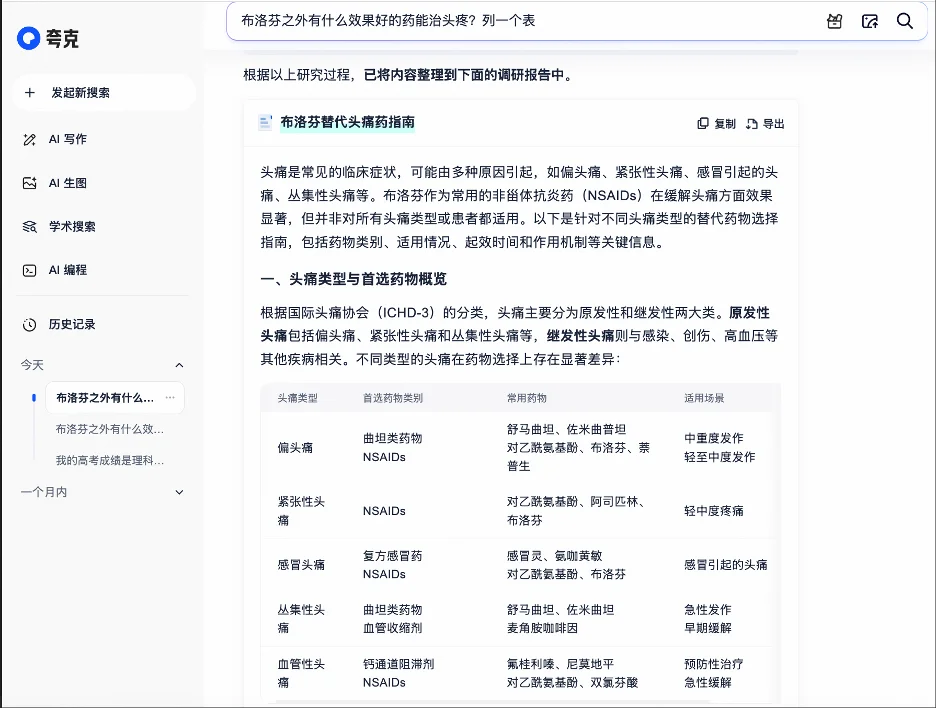Open sub-history item 布洛芬之外有什么效...
The image size is (936, 708).
110,429
